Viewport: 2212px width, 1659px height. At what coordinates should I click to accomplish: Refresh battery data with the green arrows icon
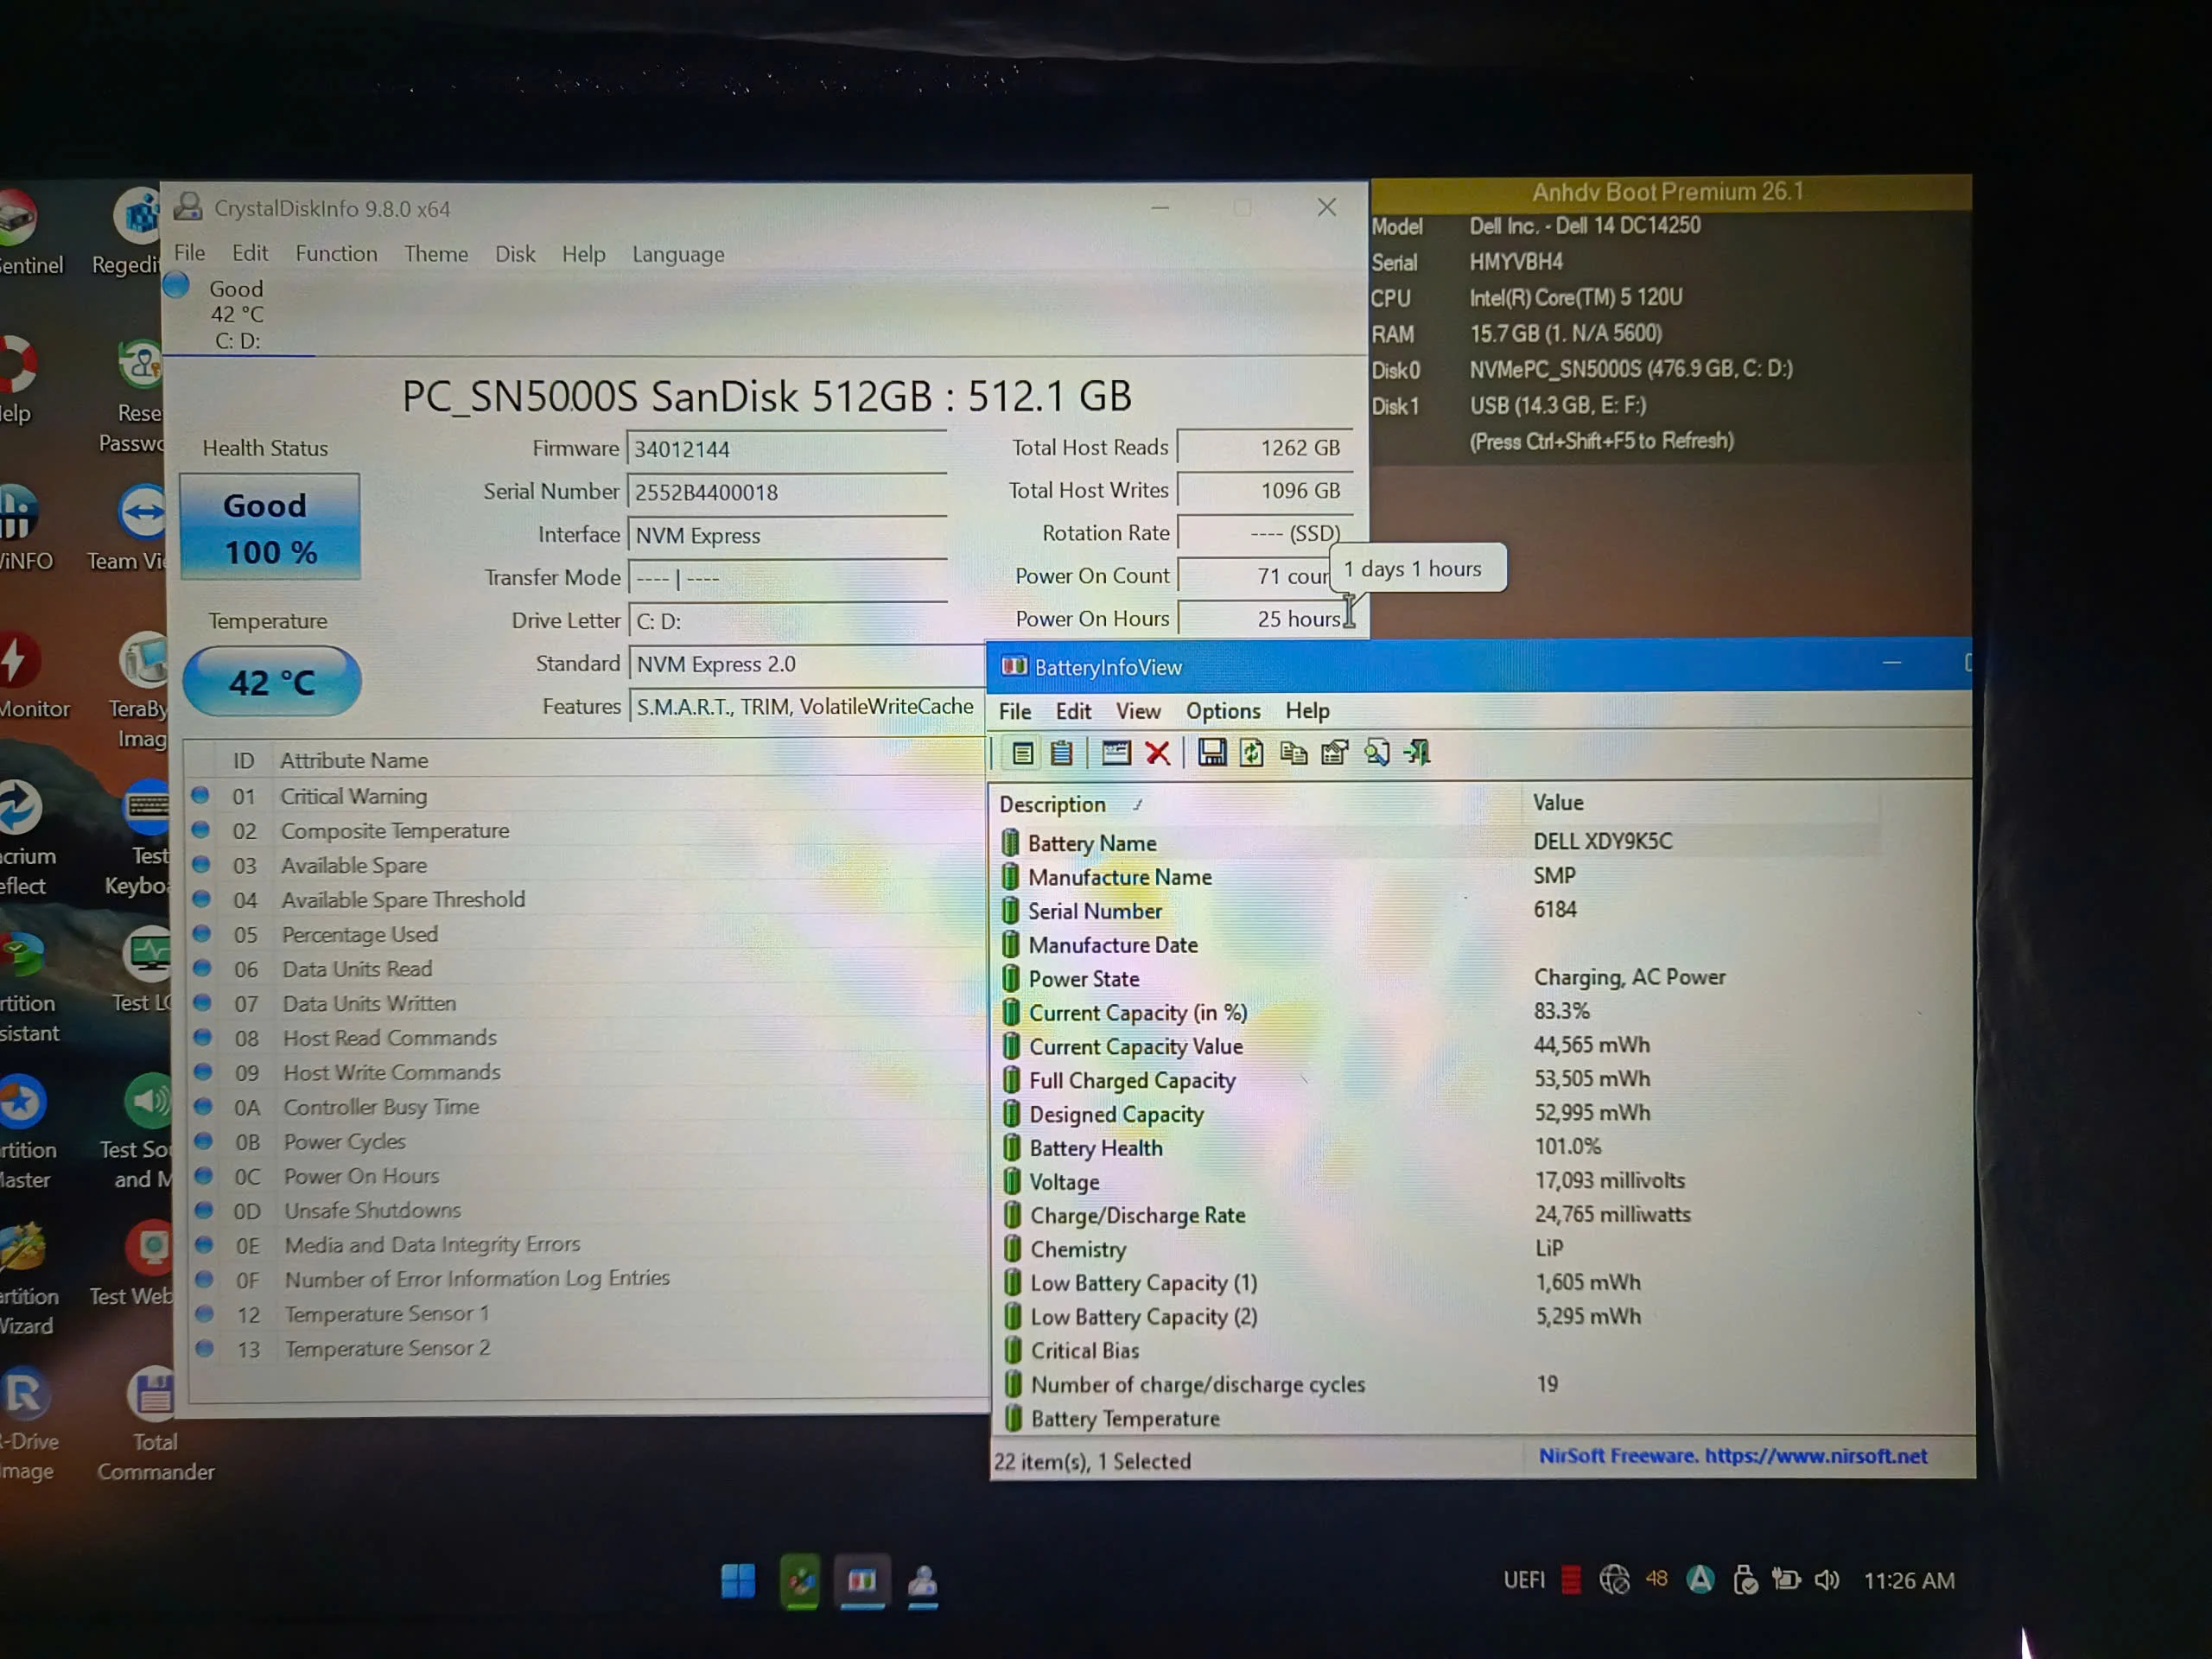(1252, 752)
